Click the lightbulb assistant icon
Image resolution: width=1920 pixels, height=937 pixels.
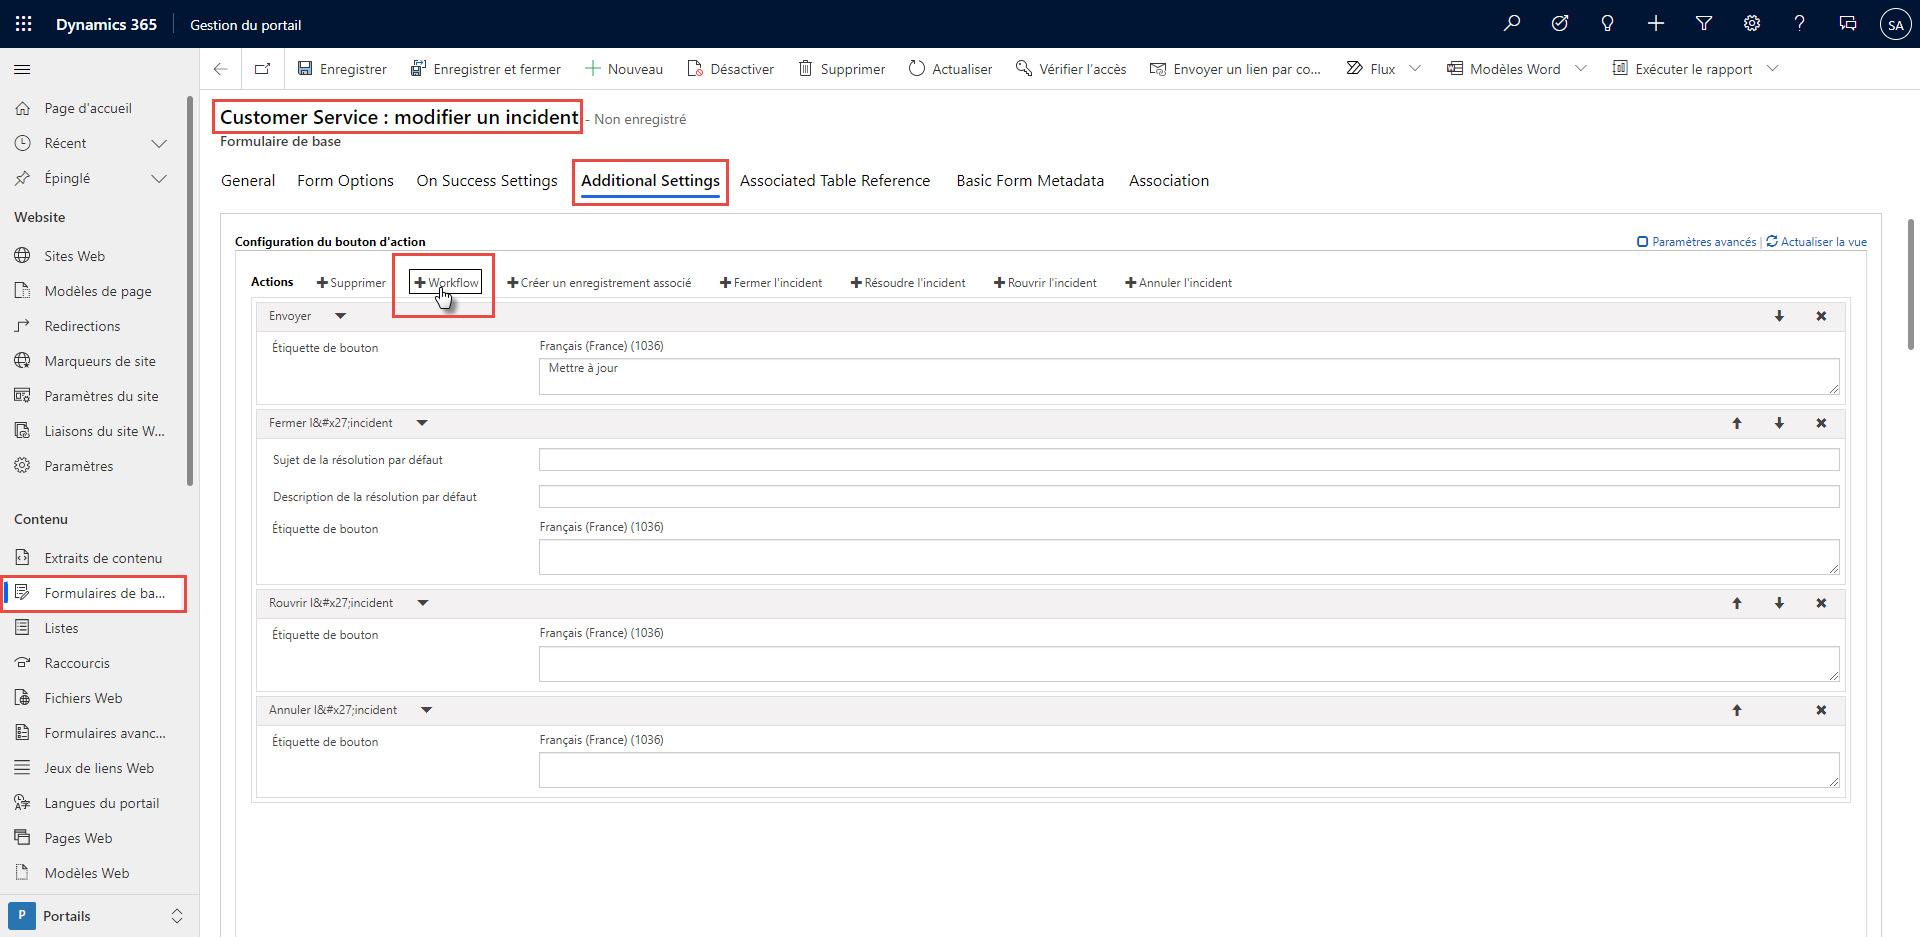point(1608,23)
